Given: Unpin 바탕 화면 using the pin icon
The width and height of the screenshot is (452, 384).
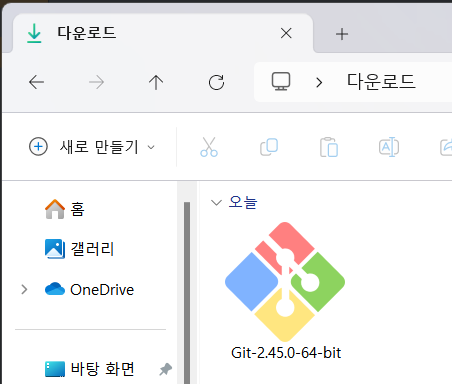Looking at the screenshot, I should point(165,369).
